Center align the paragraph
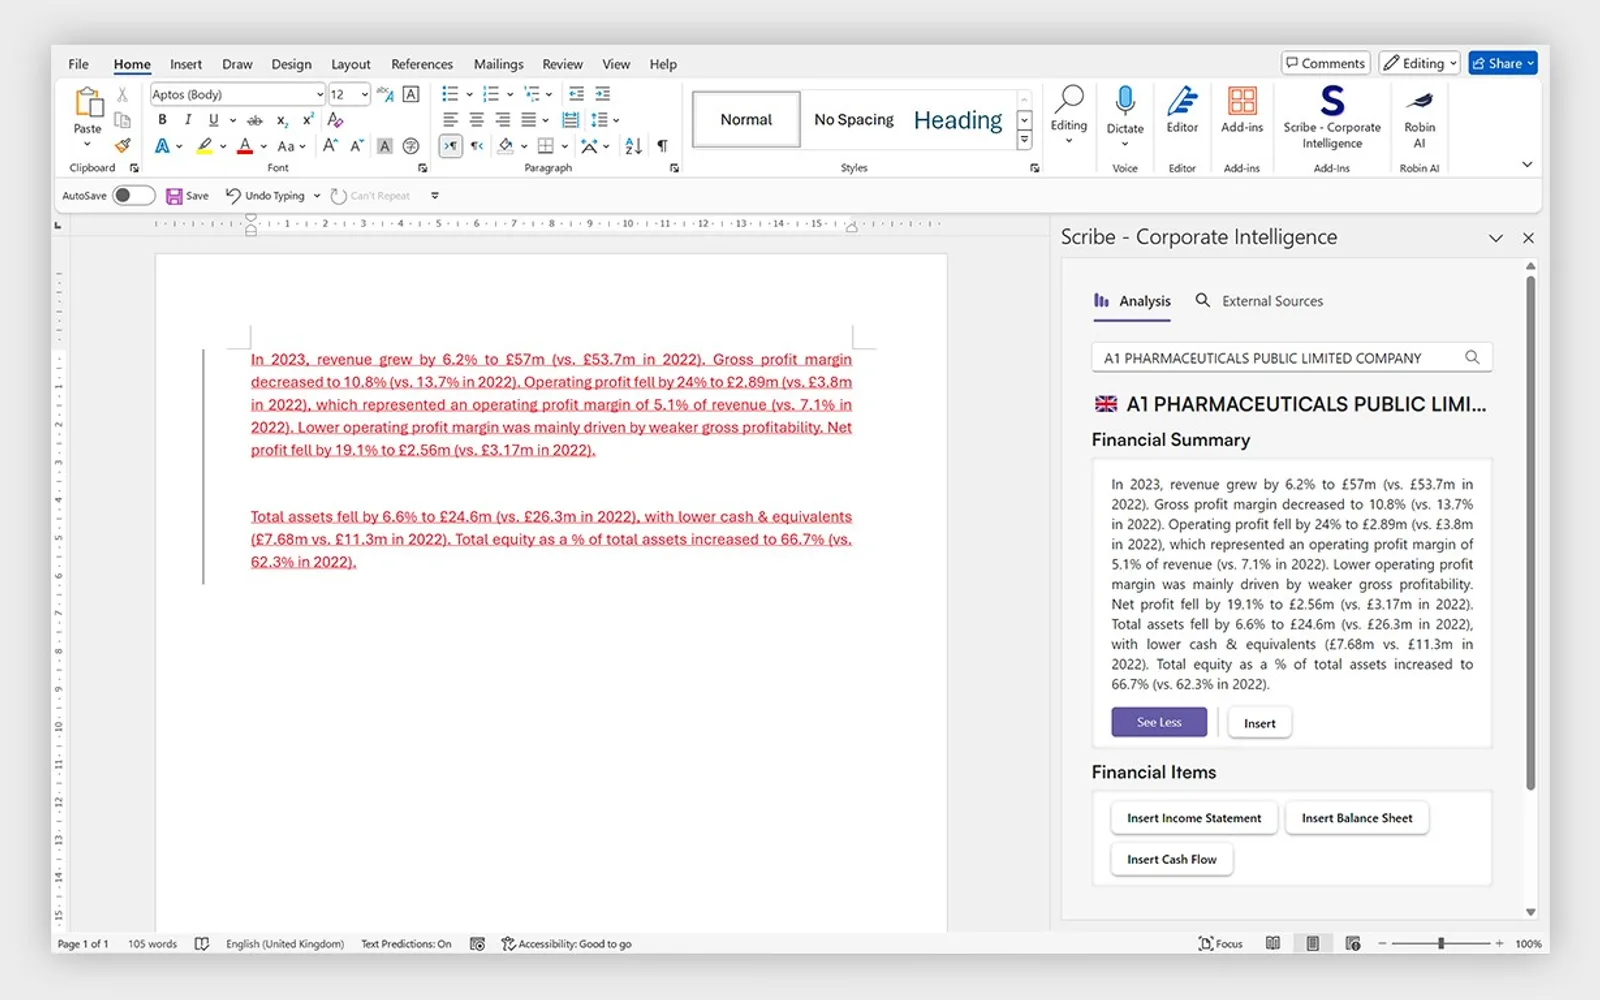The height and width of the screenshot is (1000, 1600). click(x=476, y=120)
